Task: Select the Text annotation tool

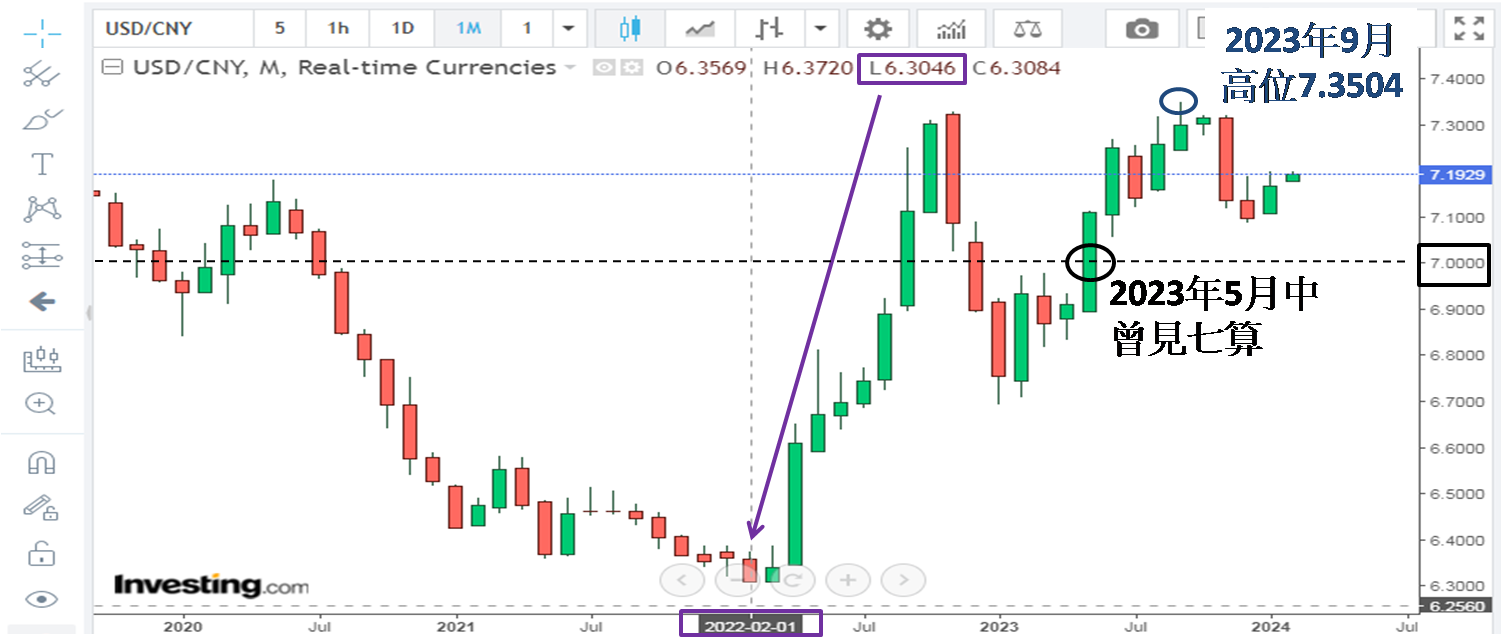Action: pos(41,164)
